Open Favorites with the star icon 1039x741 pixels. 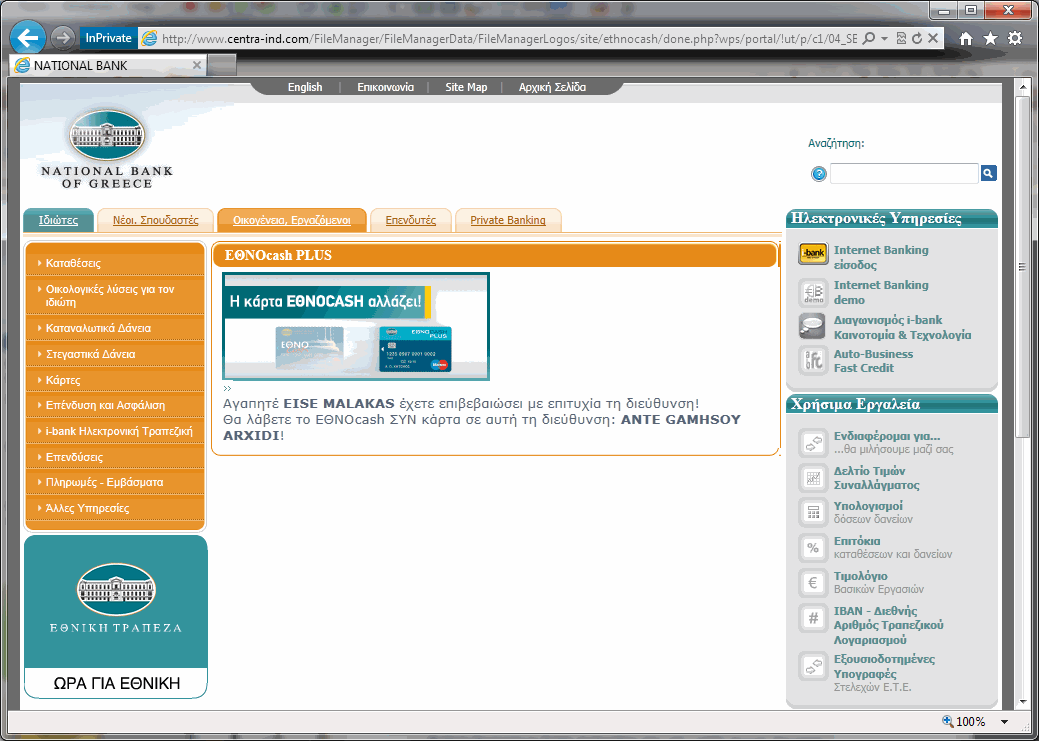pyautogui.click(x=991, y=38)
